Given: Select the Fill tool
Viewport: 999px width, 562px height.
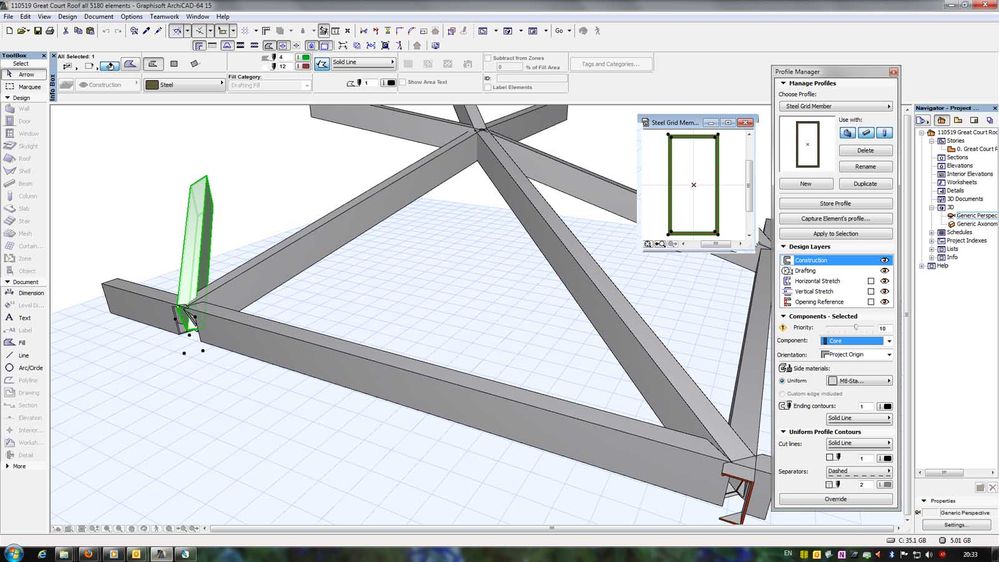Looking at the screenshot, I should pyautogui.click(x=20, y=342).
